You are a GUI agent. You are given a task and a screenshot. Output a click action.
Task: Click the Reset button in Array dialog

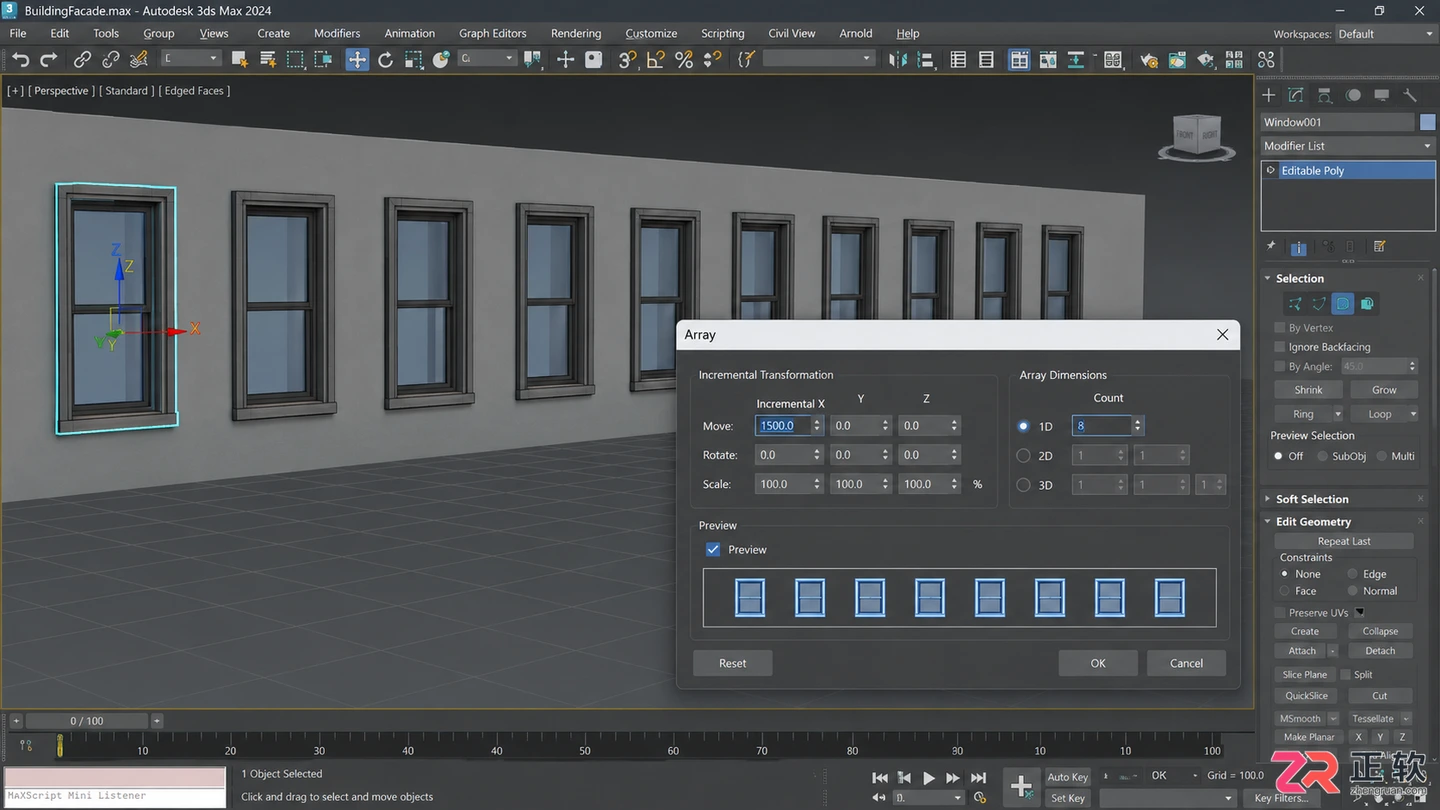[x=733, y=663]
